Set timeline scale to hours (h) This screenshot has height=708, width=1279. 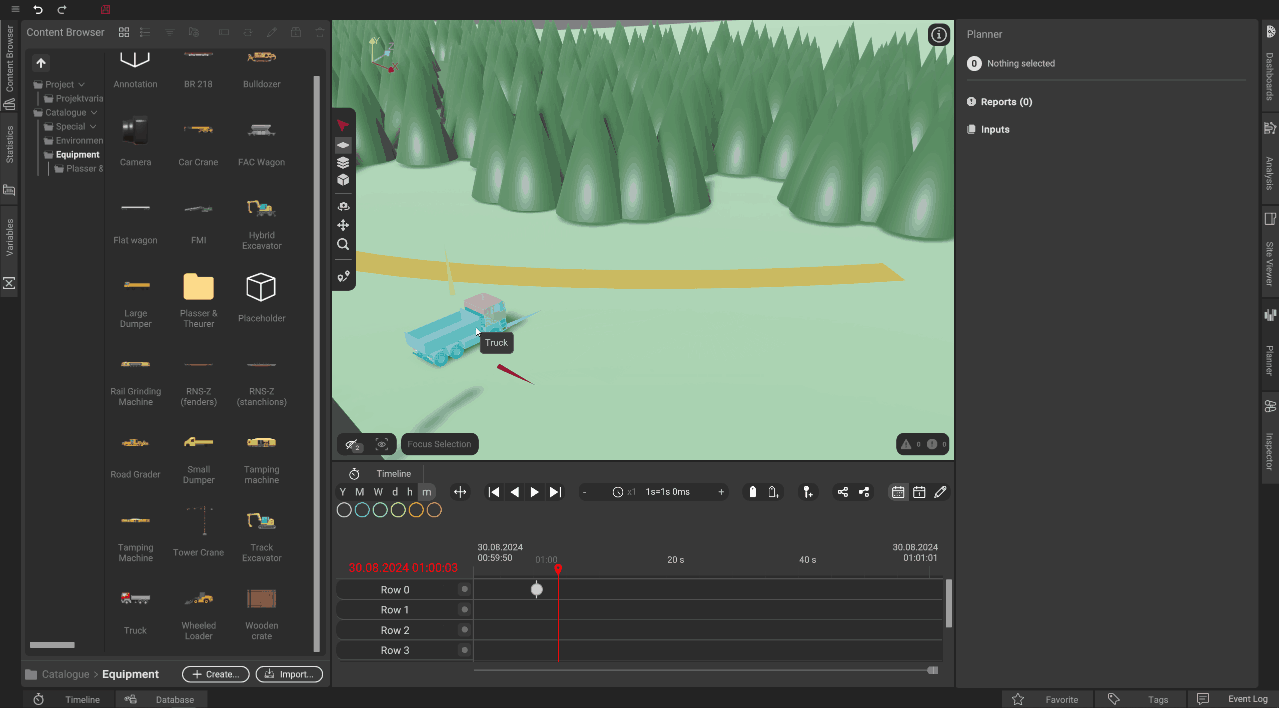click(410, 492)
